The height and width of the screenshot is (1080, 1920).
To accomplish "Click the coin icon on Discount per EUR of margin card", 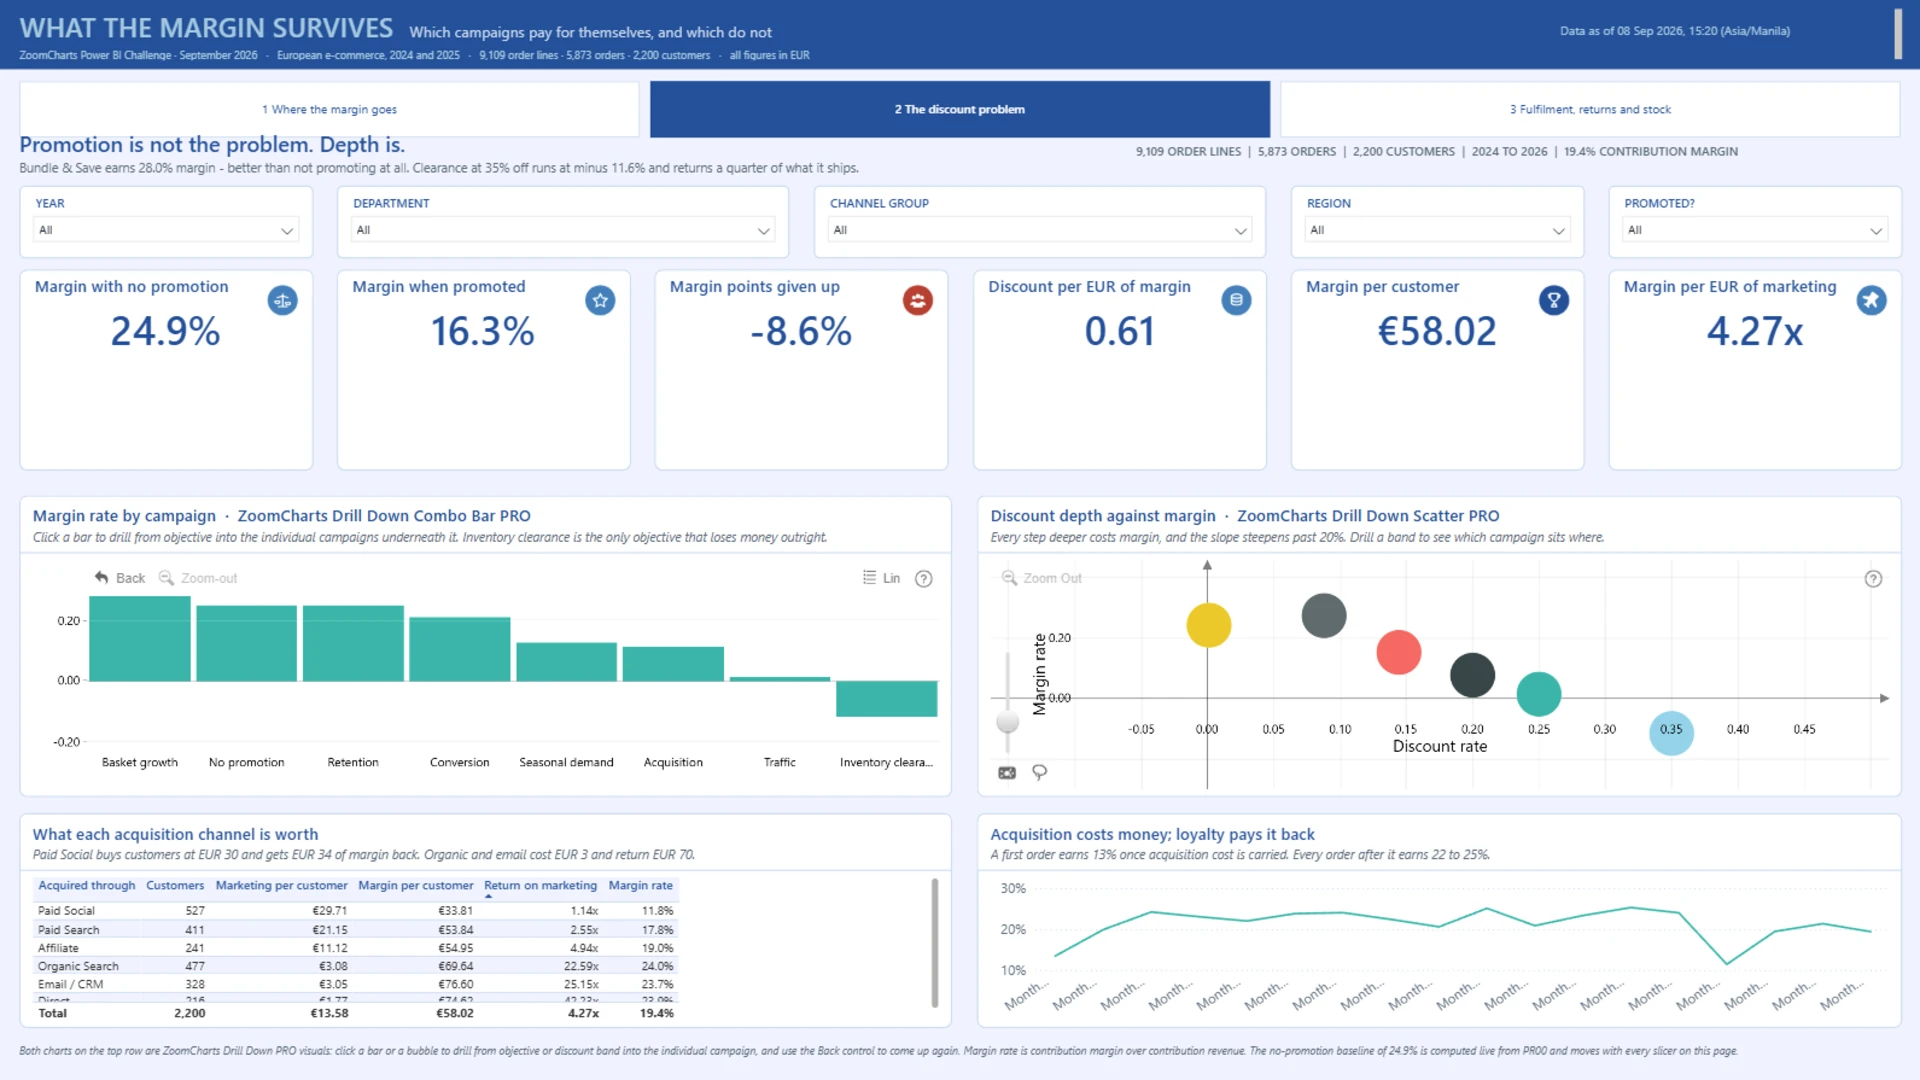I will pyautogui.click(x=1236, y=300).
